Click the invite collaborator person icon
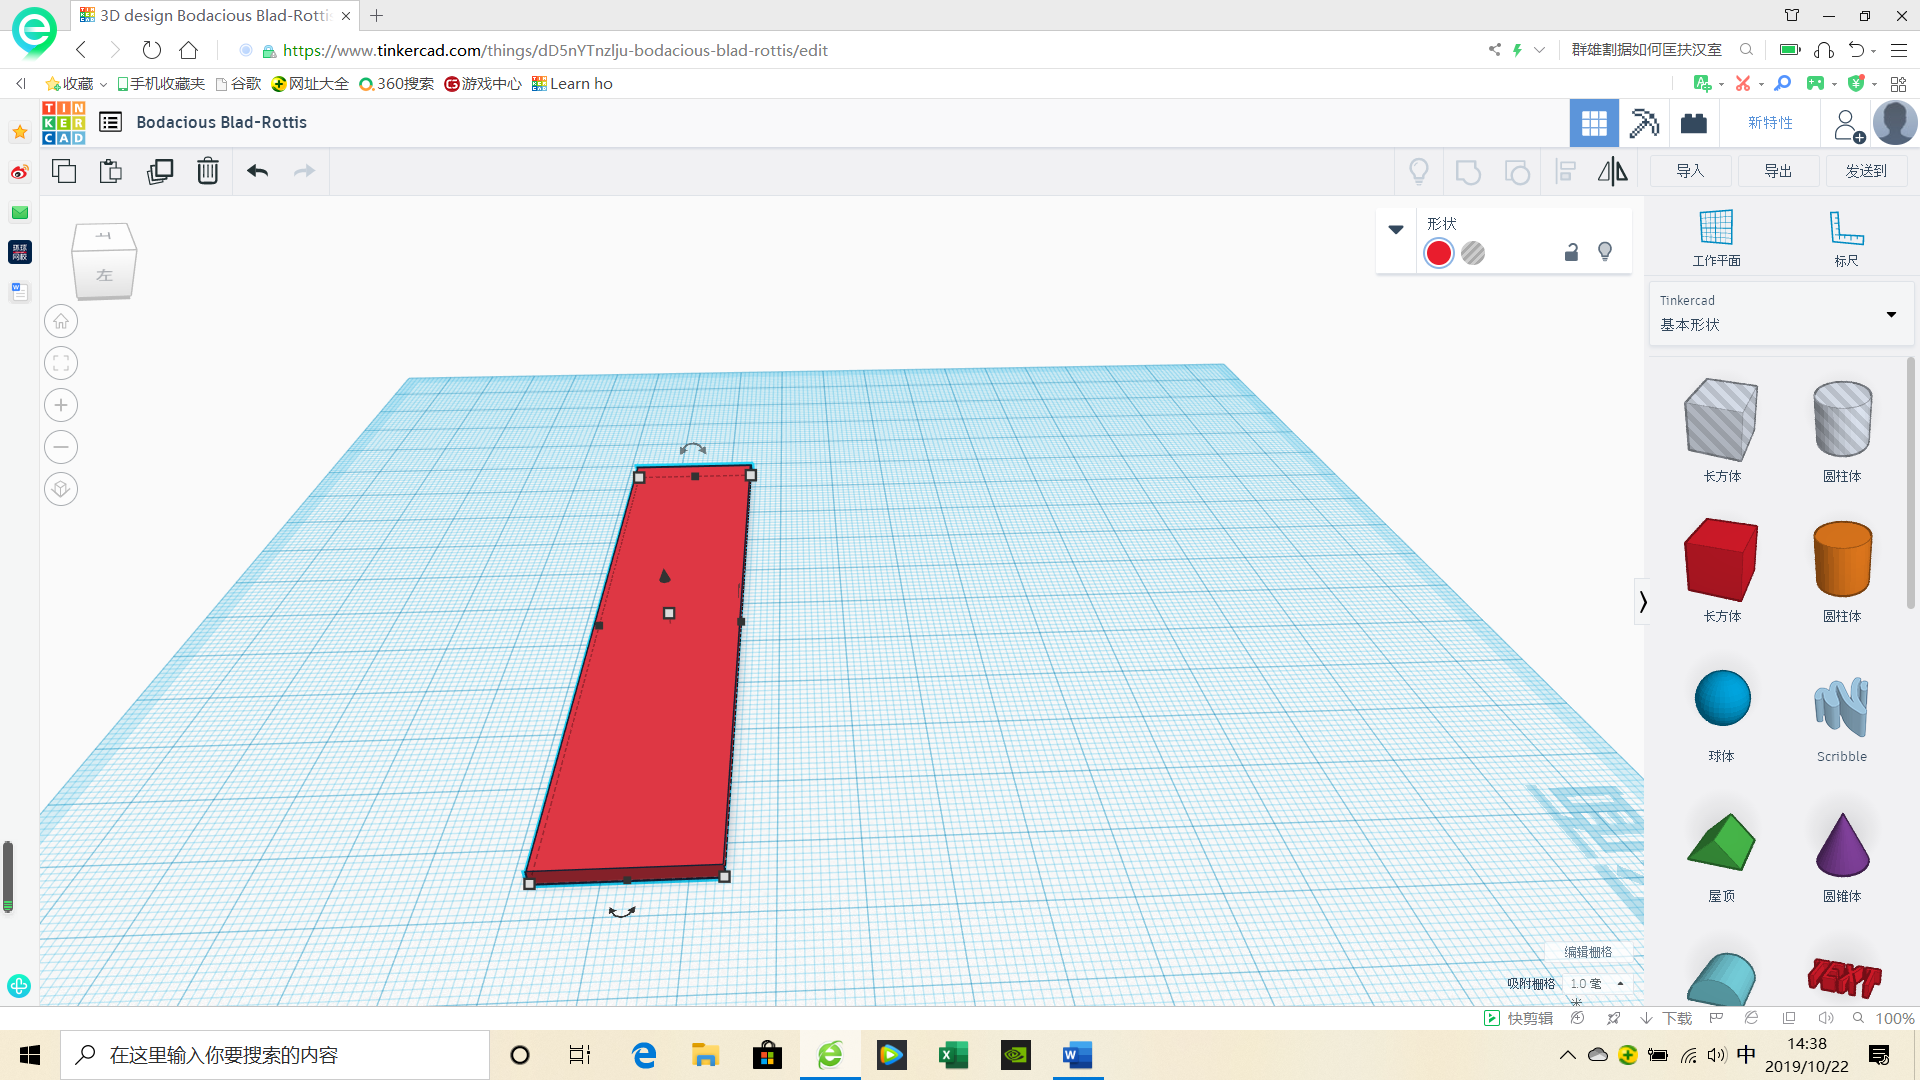The height and width of the screenshot is (1080, 1920). pos(1848,125)
